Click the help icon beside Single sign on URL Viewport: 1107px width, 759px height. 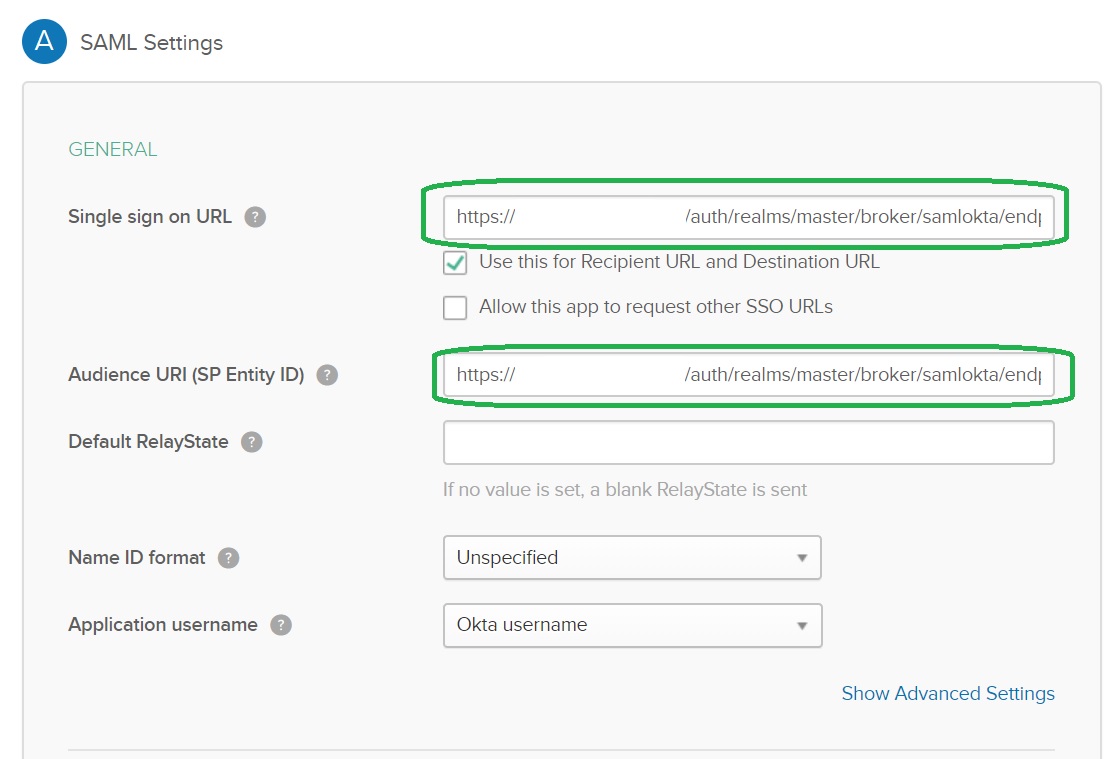[256, 217]
